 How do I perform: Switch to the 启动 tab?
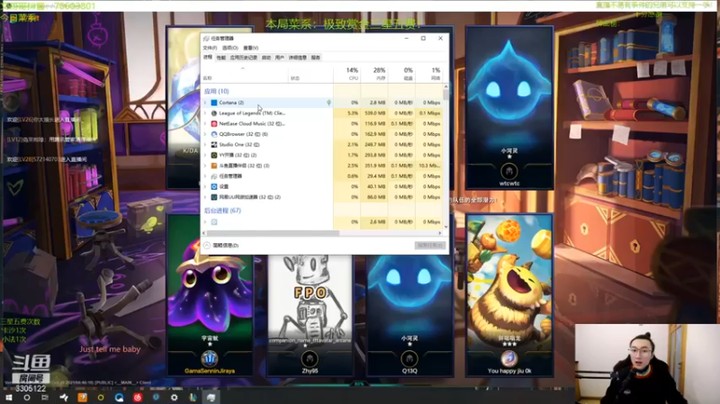tap(266, 57)
